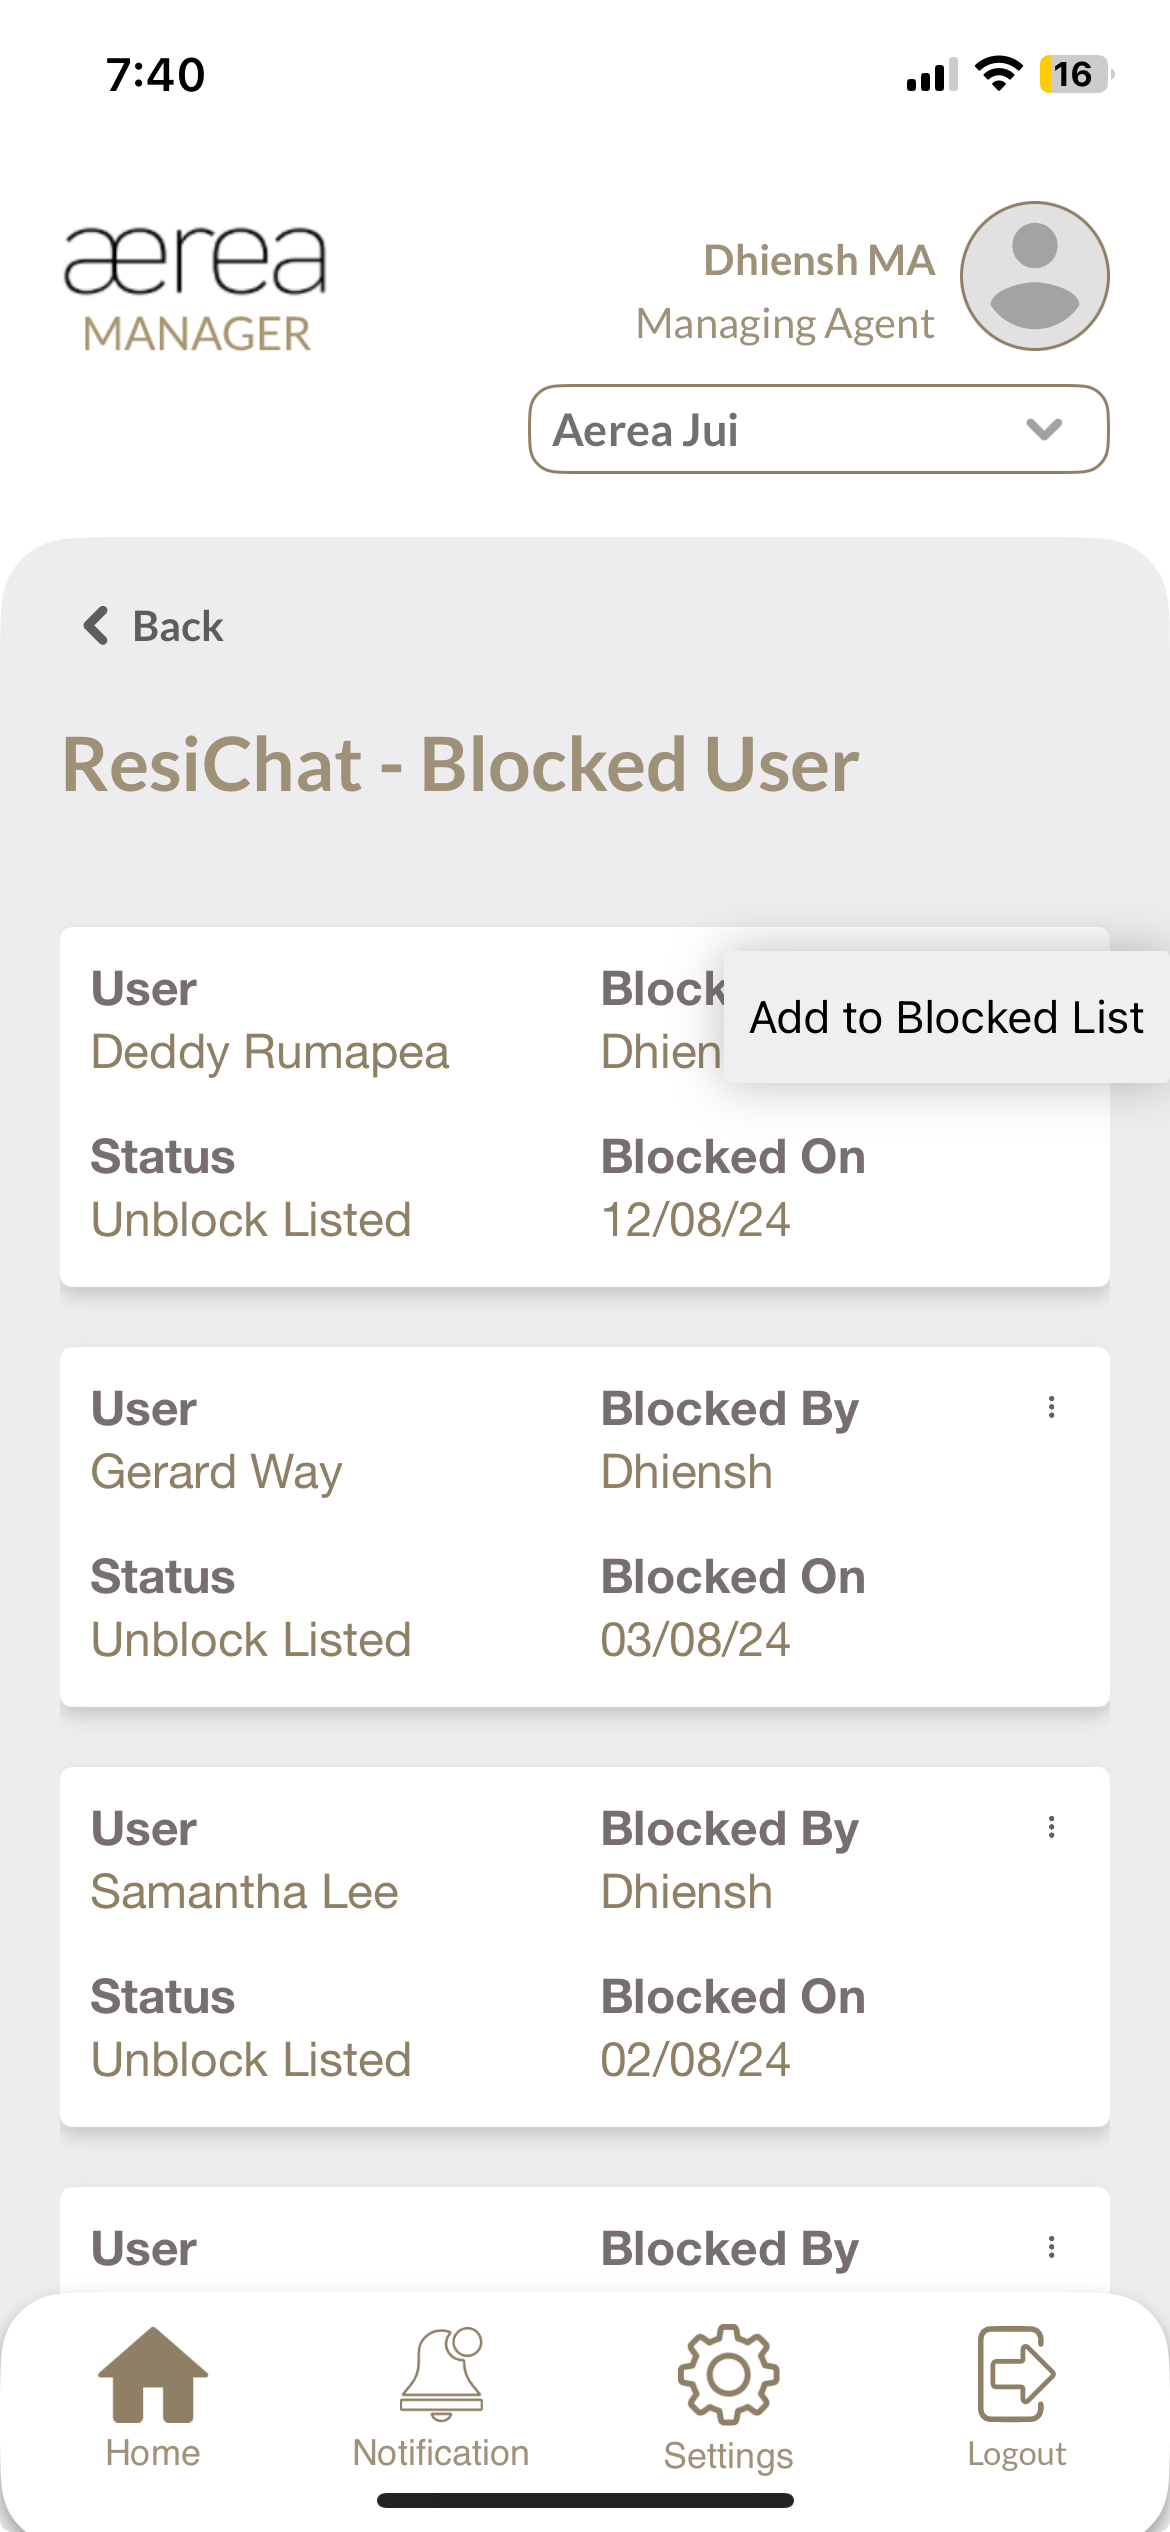Image resolution: width=1170 pixels, height=2532 pixels.
Task: Tap Gerard Way user name
Action: click(216, 1472)
